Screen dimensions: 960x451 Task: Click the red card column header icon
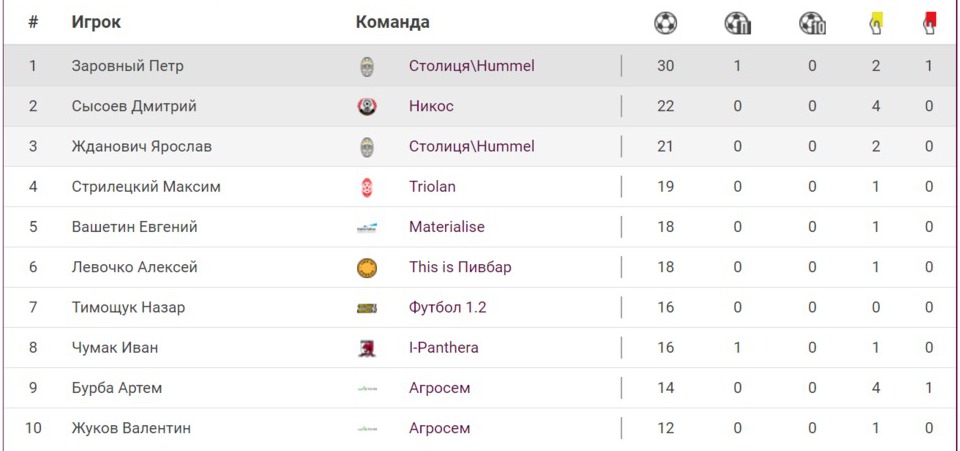click(929, 22)
